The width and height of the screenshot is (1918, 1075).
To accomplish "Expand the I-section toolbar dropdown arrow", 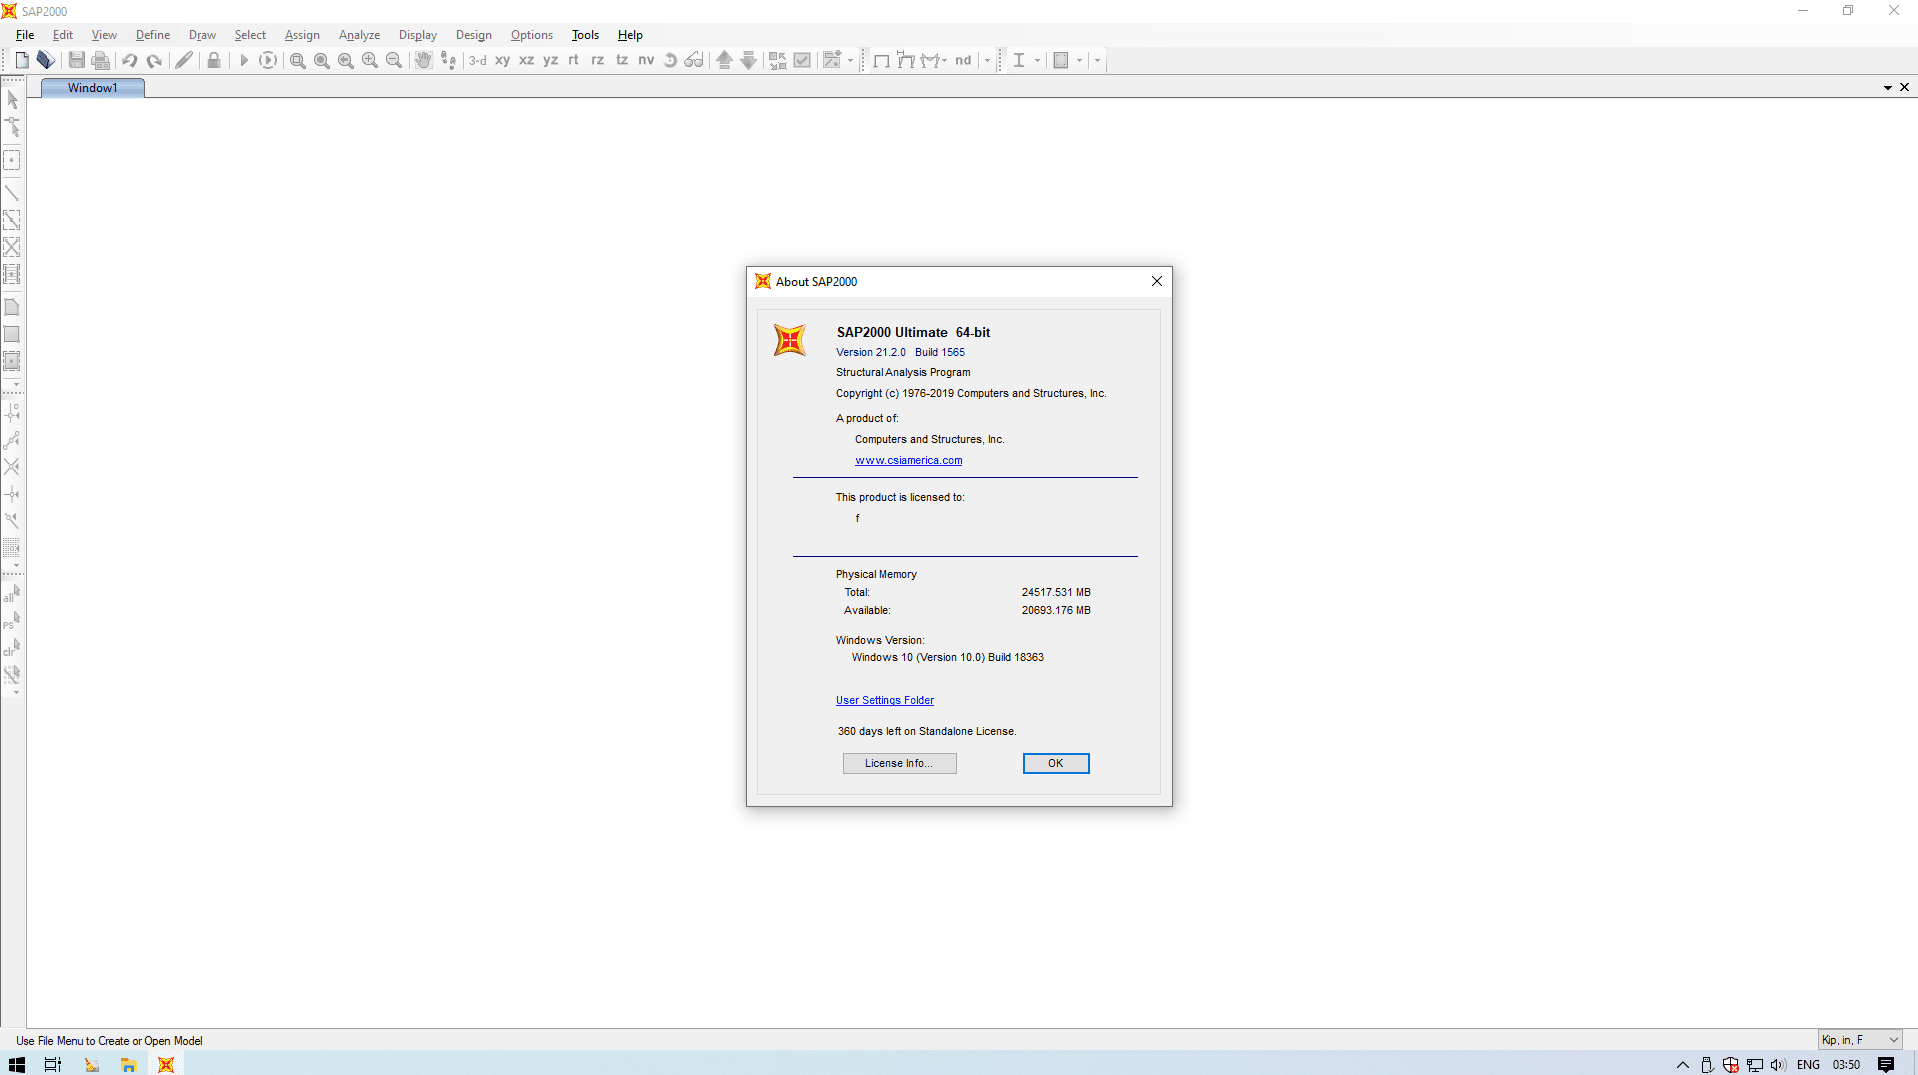I will [1037, 60].
